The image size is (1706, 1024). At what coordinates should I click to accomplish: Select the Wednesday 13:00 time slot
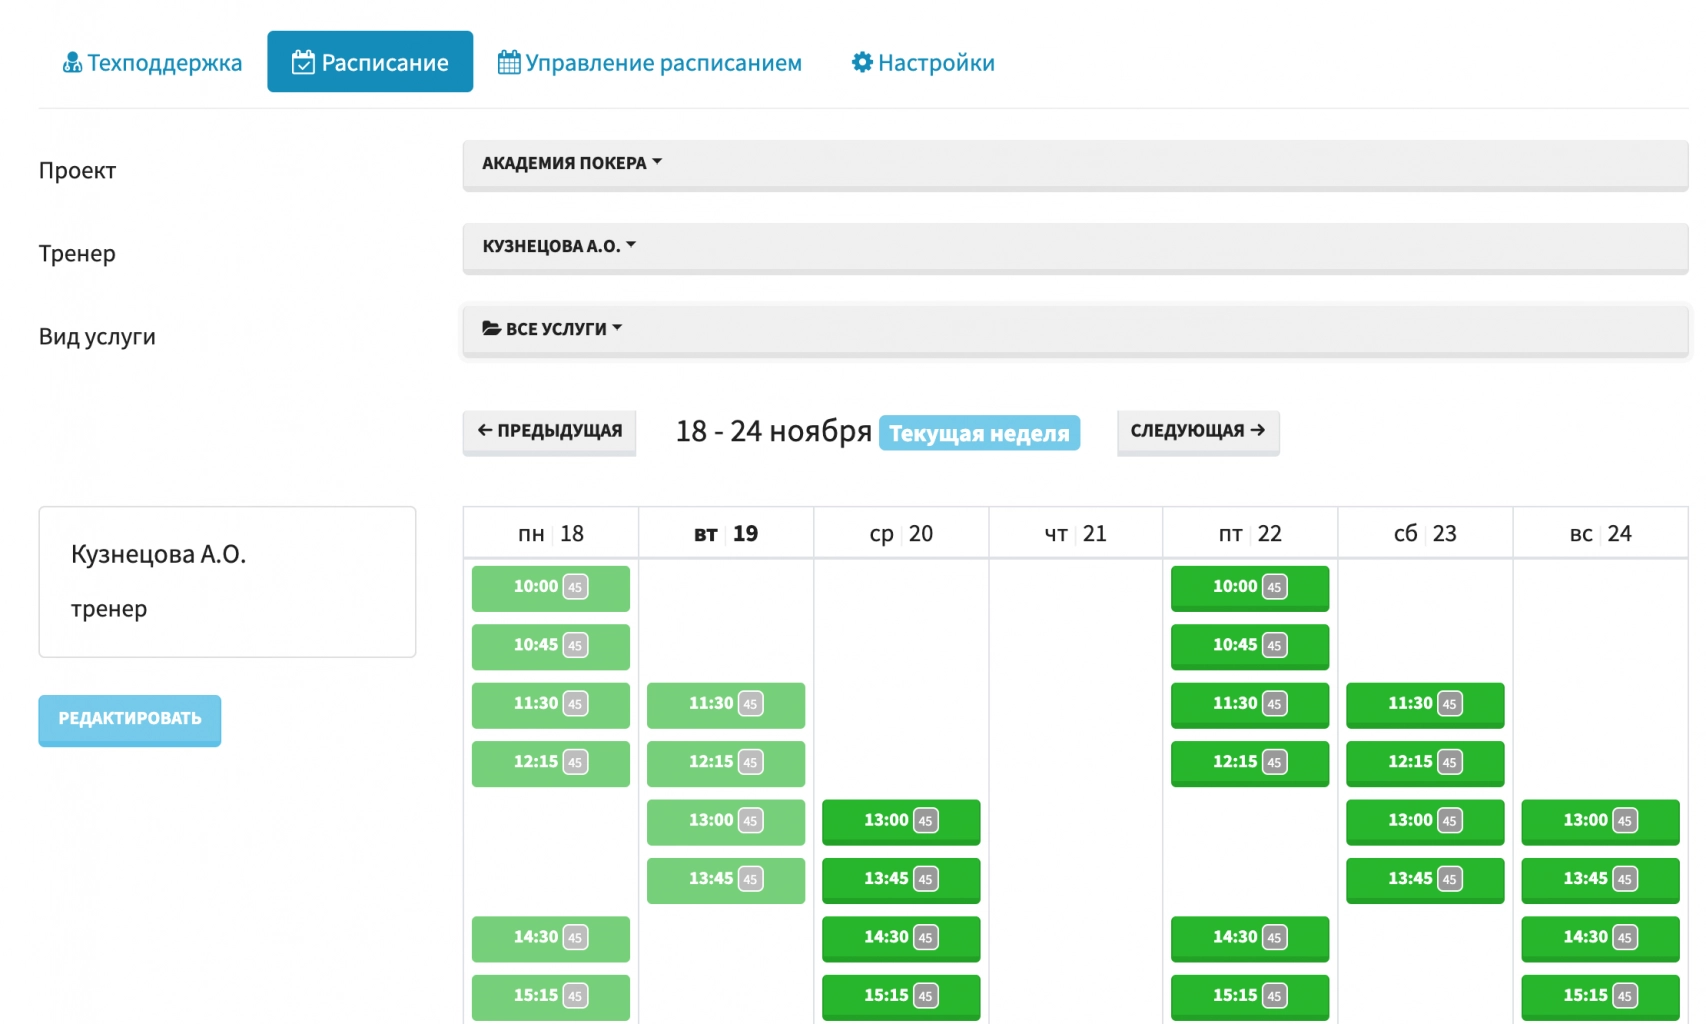point(900,821)
